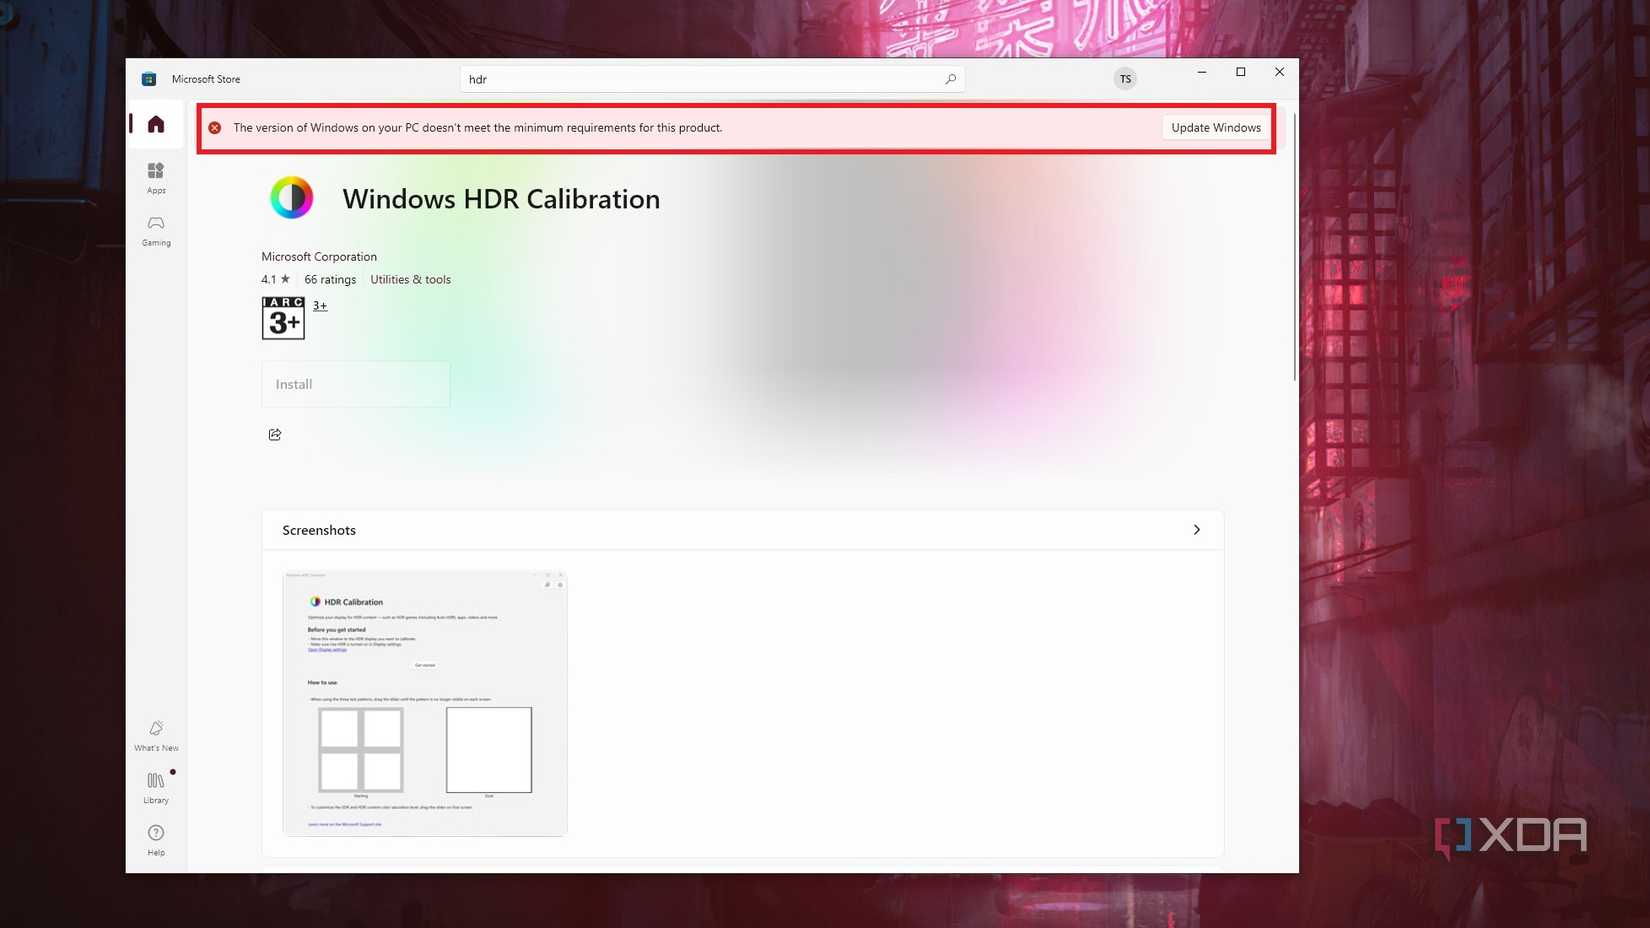The height and width of the screenshot is (928, 1650).
Task: Click the share icon below Install
Action: 275,434
